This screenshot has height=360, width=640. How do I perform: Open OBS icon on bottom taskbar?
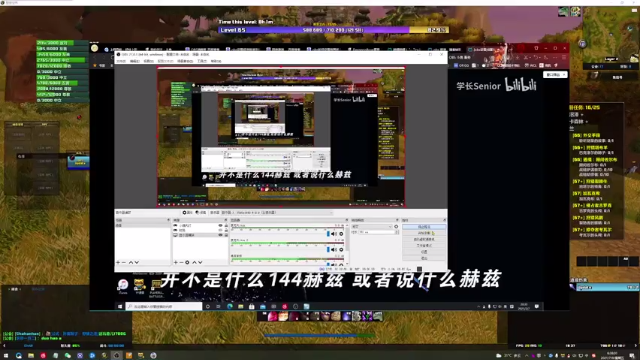point(117,356)
